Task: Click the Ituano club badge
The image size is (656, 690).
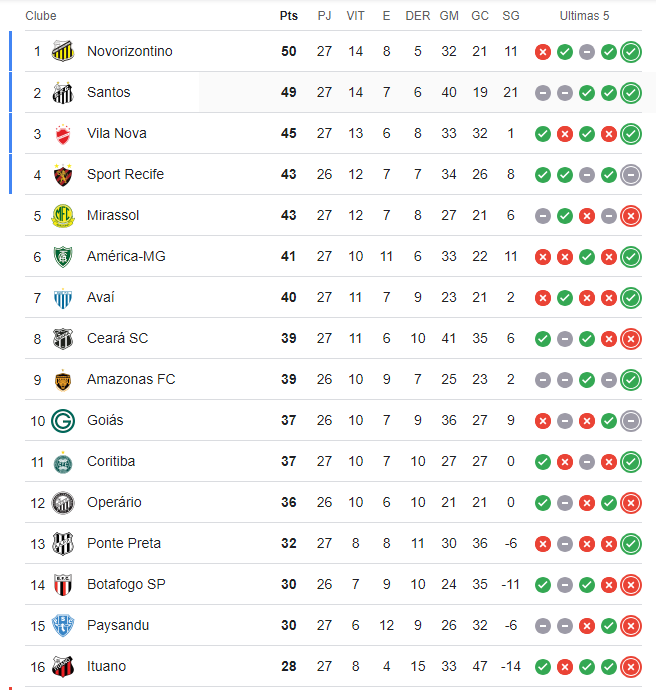Action: click(x=63, y=666)
